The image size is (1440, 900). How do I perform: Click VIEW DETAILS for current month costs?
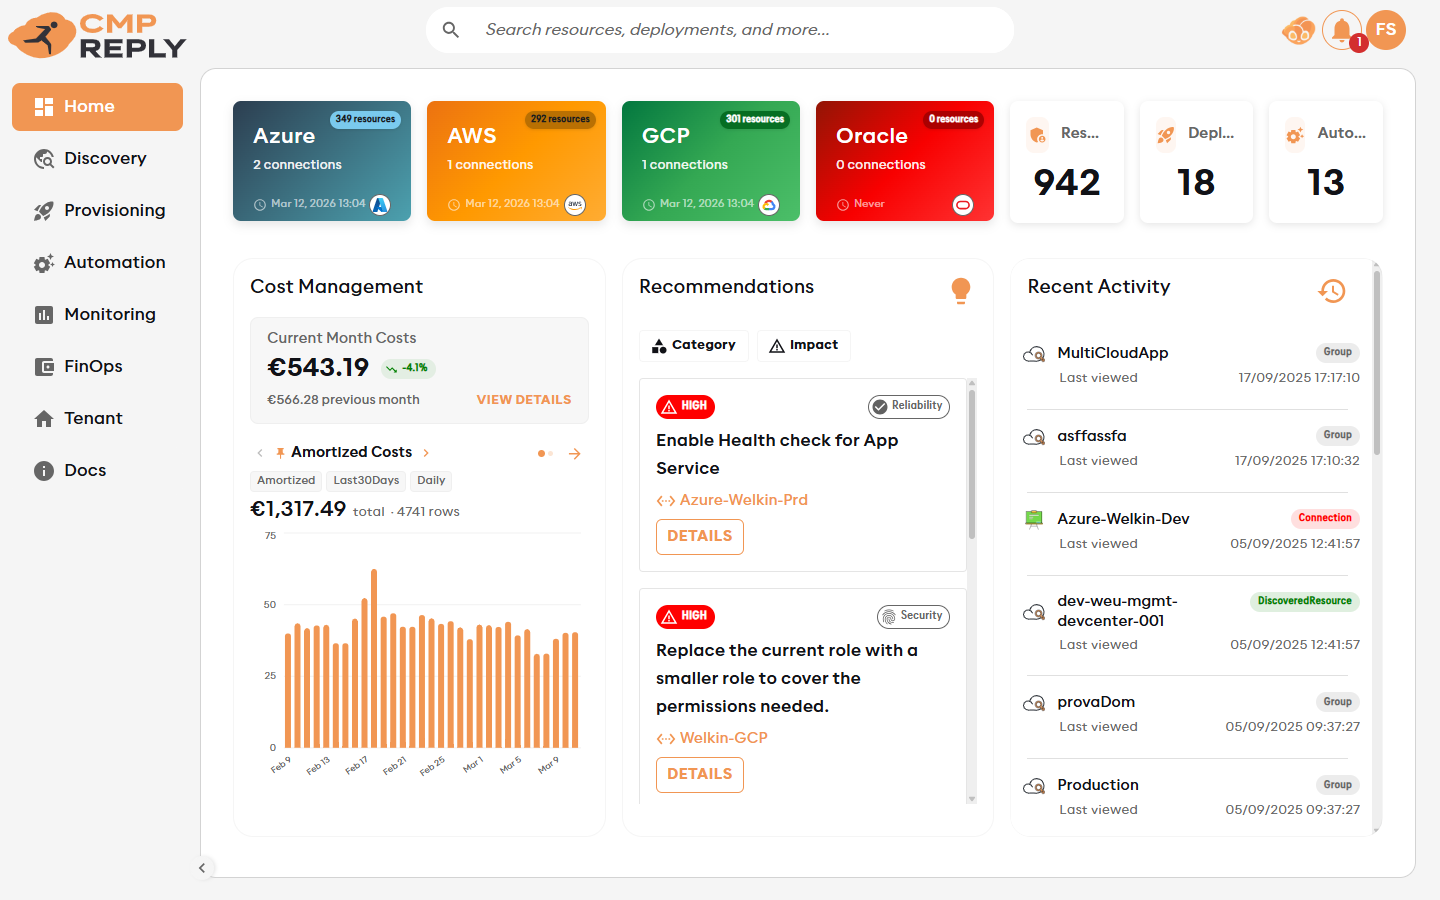coord(523,399)
